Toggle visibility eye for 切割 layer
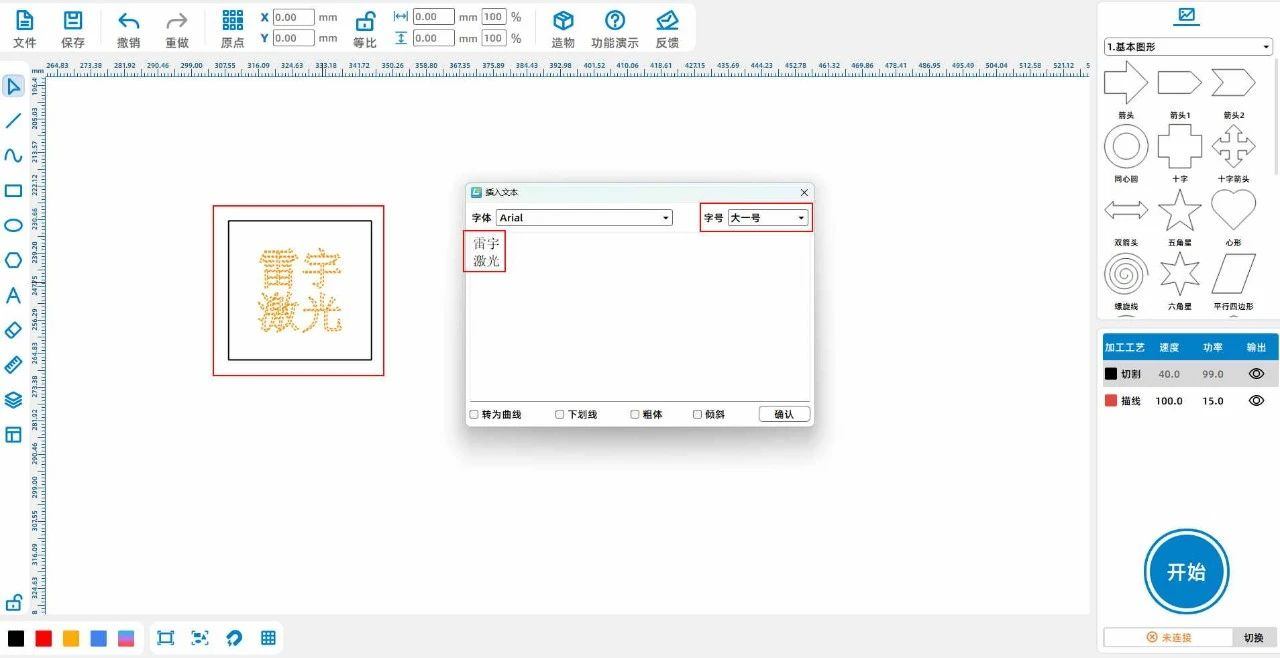The width and height of the screenshot is (1280, 658). click(x=1256, y=374)
